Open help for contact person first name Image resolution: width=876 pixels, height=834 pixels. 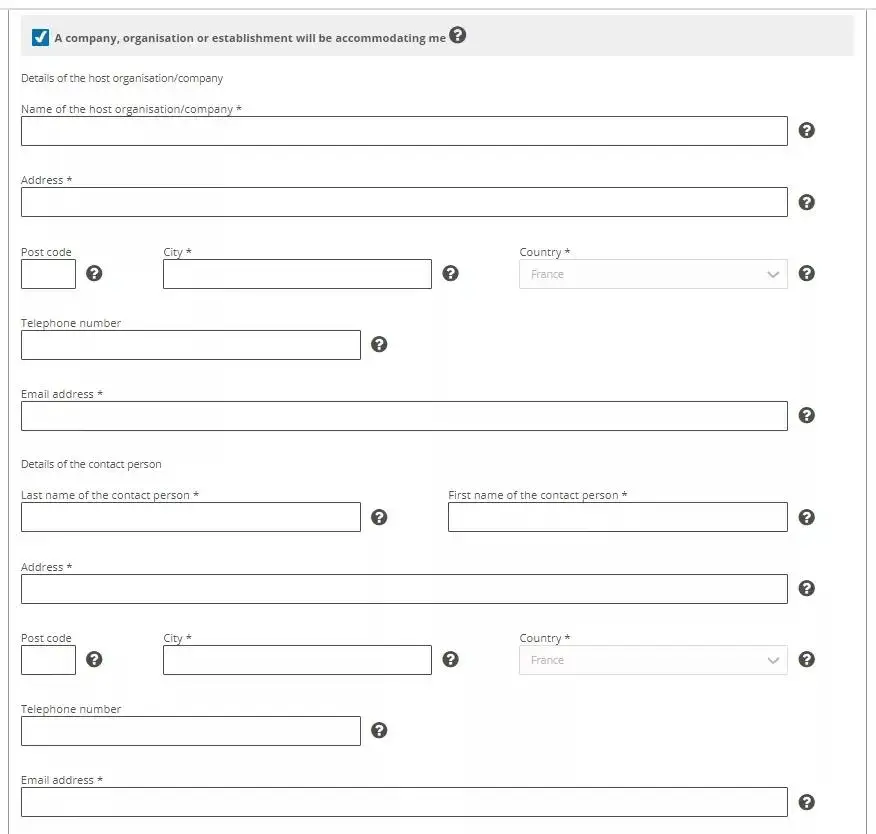pos(807,517)
